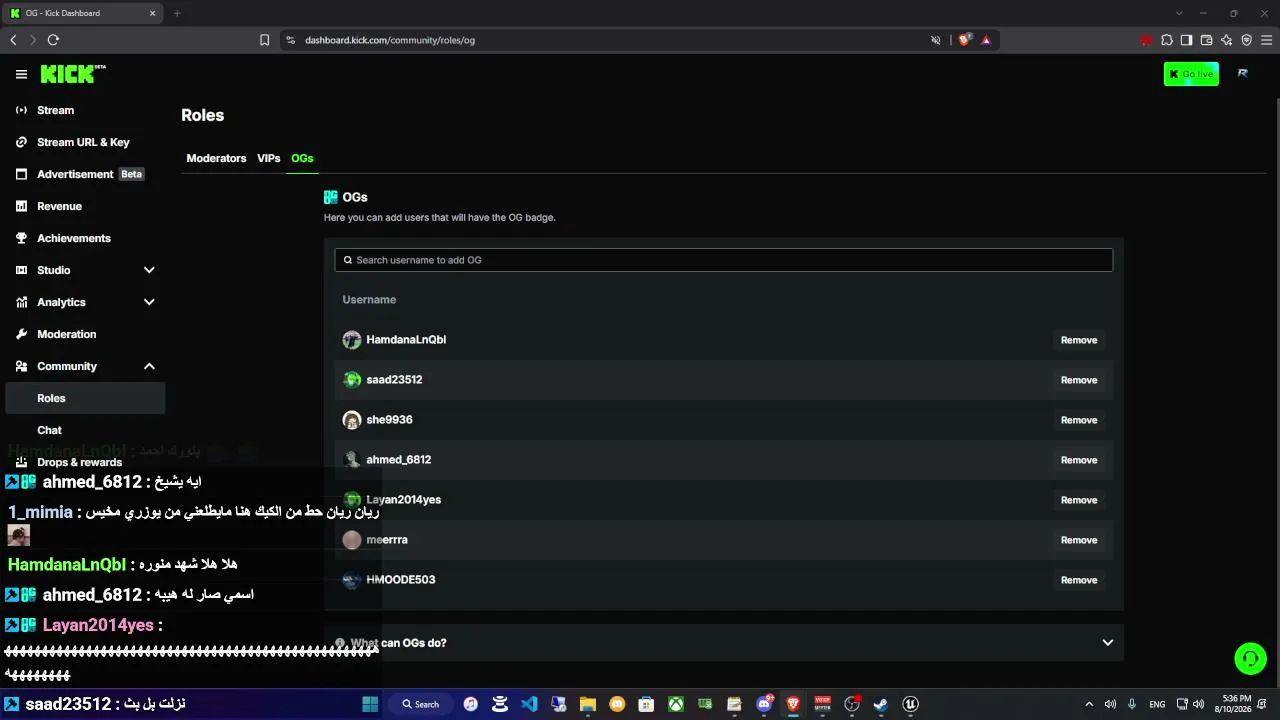Click the Go live button

click(1191, 74)
